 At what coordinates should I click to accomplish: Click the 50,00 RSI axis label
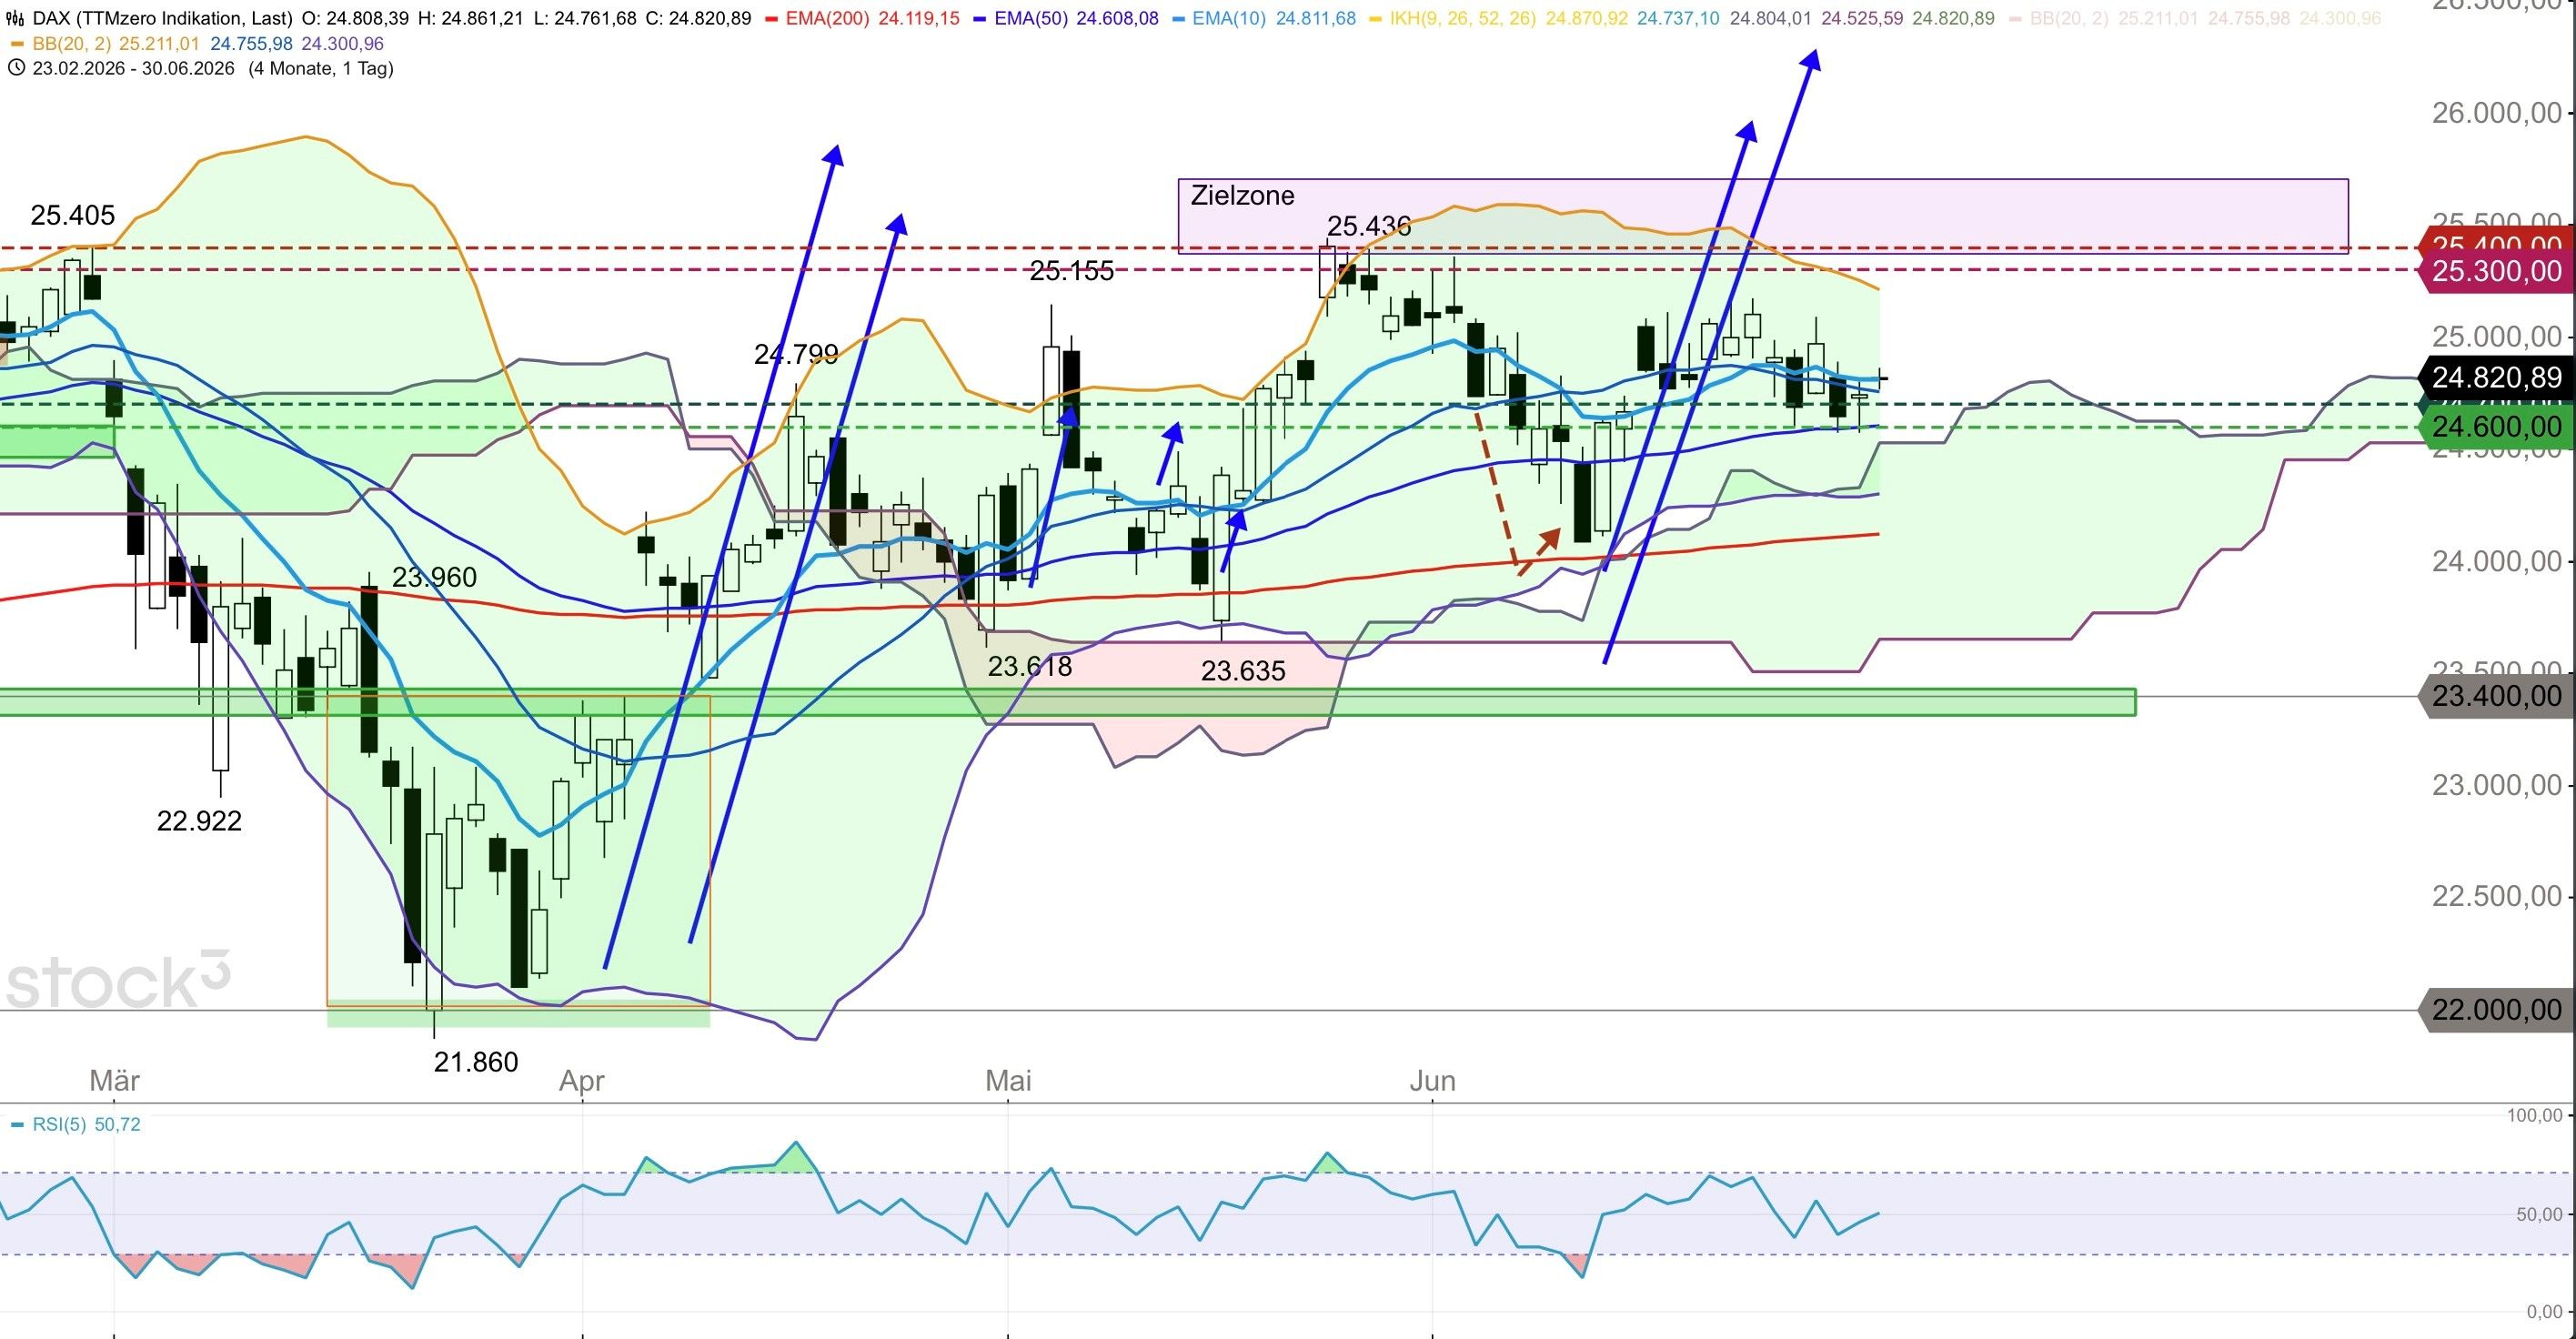click(2539, 1215)
